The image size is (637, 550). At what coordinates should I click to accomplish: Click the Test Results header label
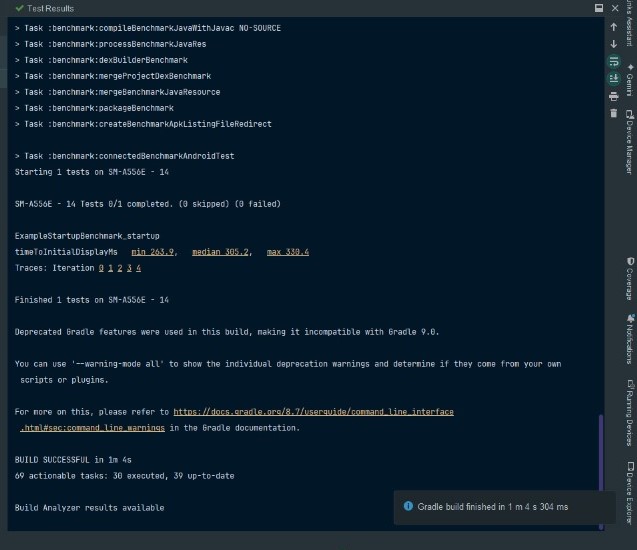pyautogui.click(x=50, y=9)
